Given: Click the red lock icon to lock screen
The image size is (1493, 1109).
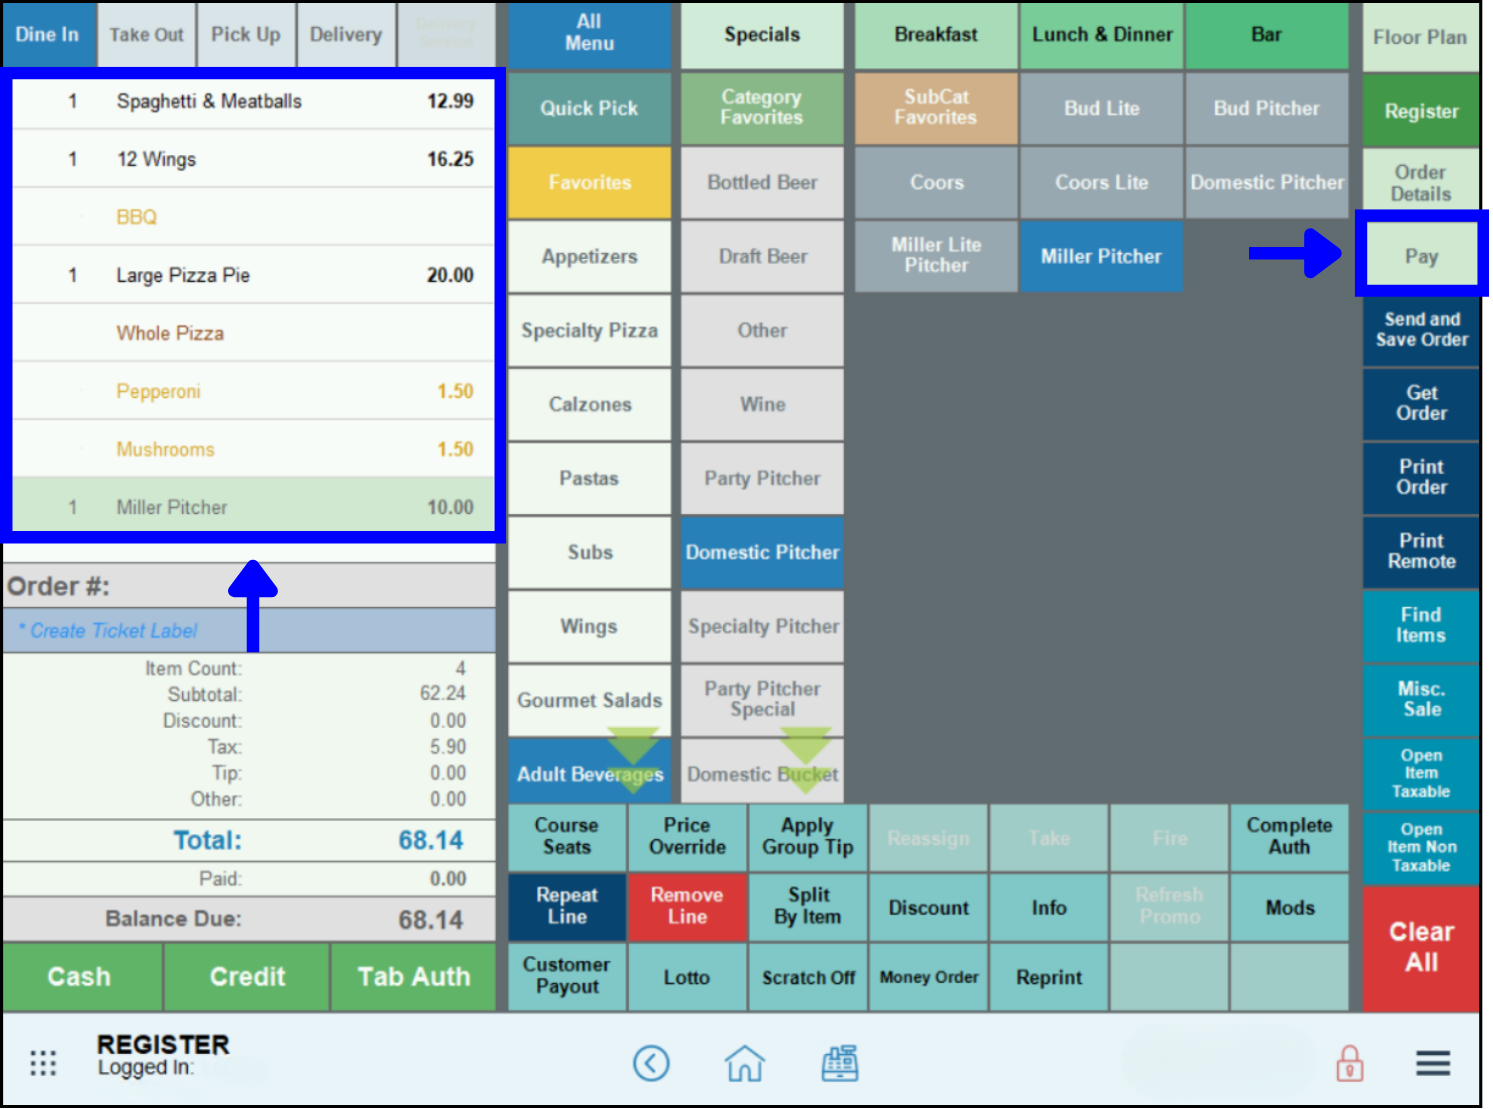Looking at the screenshot, I should point(1349,1063).
